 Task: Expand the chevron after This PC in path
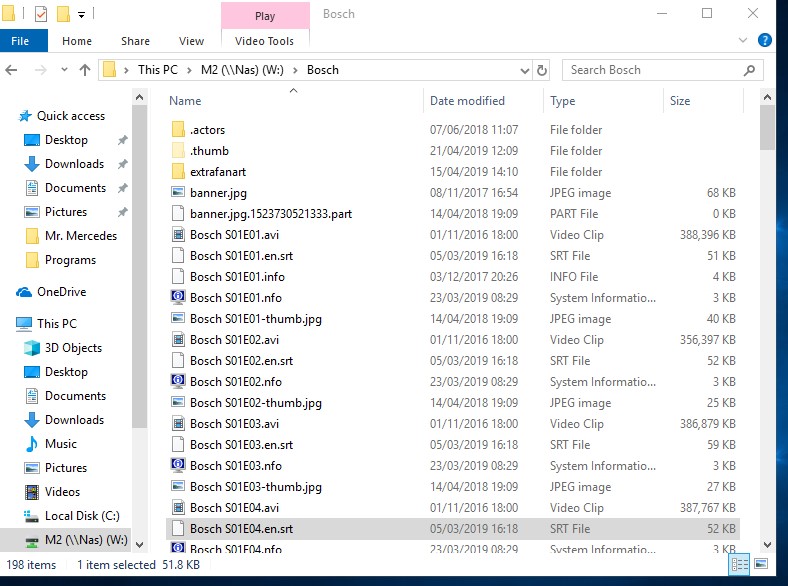coord(189,70)
